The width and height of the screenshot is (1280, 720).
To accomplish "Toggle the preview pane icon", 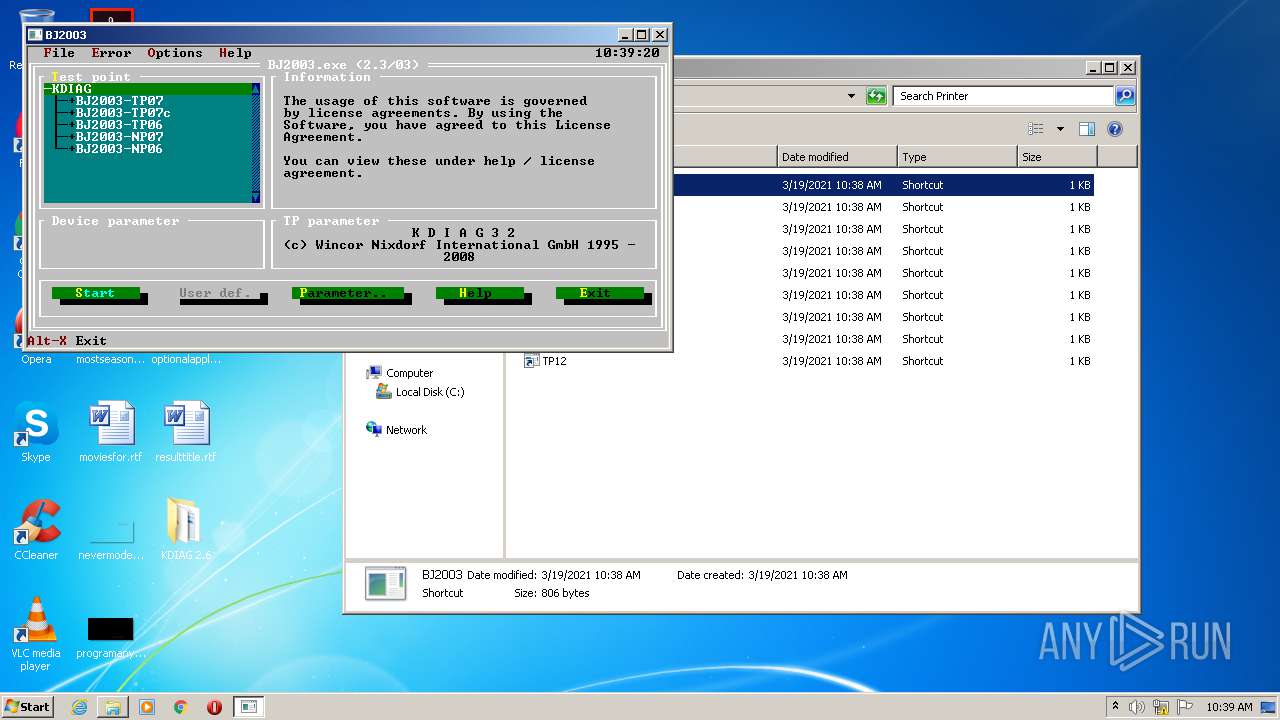I will 1087,129.
